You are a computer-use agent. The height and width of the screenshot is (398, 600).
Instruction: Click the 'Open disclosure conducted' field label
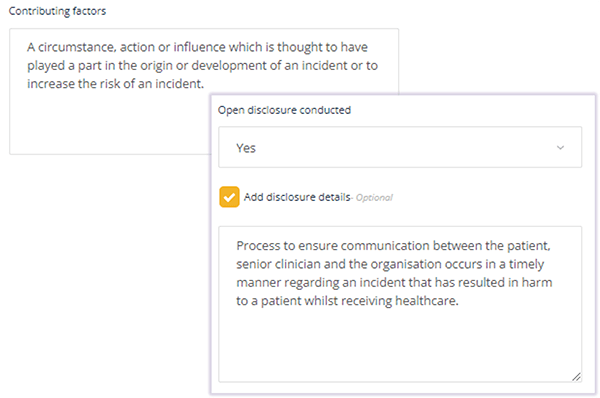click(x=284, y=110)
